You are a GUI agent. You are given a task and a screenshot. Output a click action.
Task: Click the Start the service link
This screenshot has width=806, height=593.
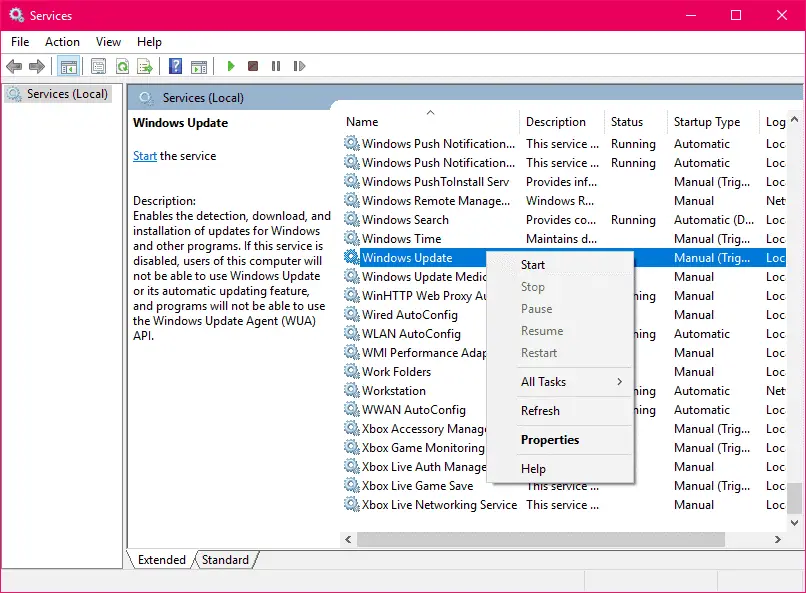click(144, 156)
